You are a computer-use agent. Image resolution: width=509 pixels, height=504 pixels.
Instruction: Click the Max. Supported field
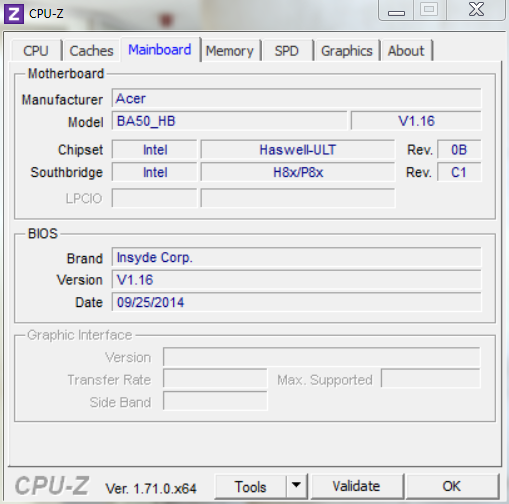tap(431, 378)
